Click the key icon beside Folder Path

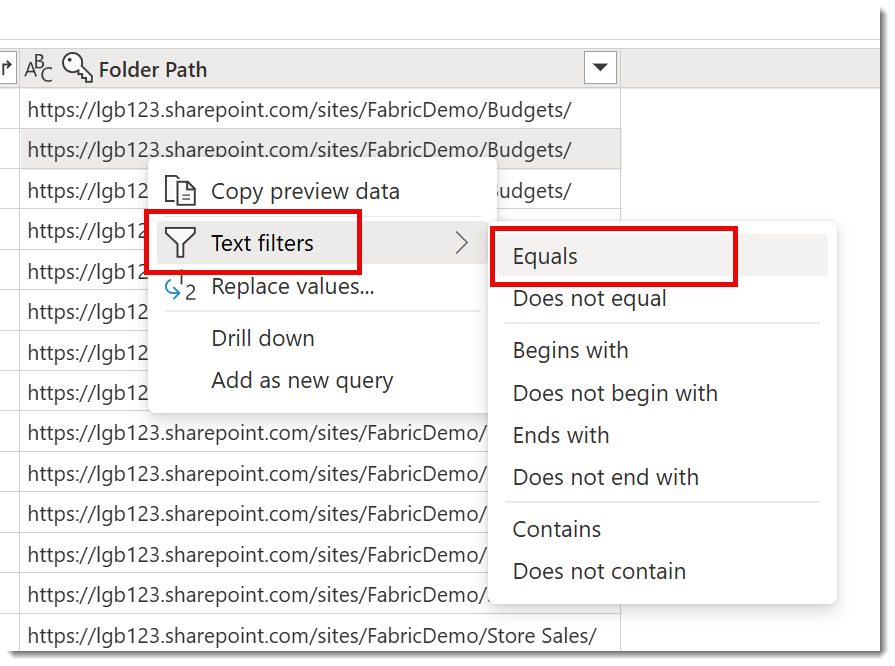point(77,67)
